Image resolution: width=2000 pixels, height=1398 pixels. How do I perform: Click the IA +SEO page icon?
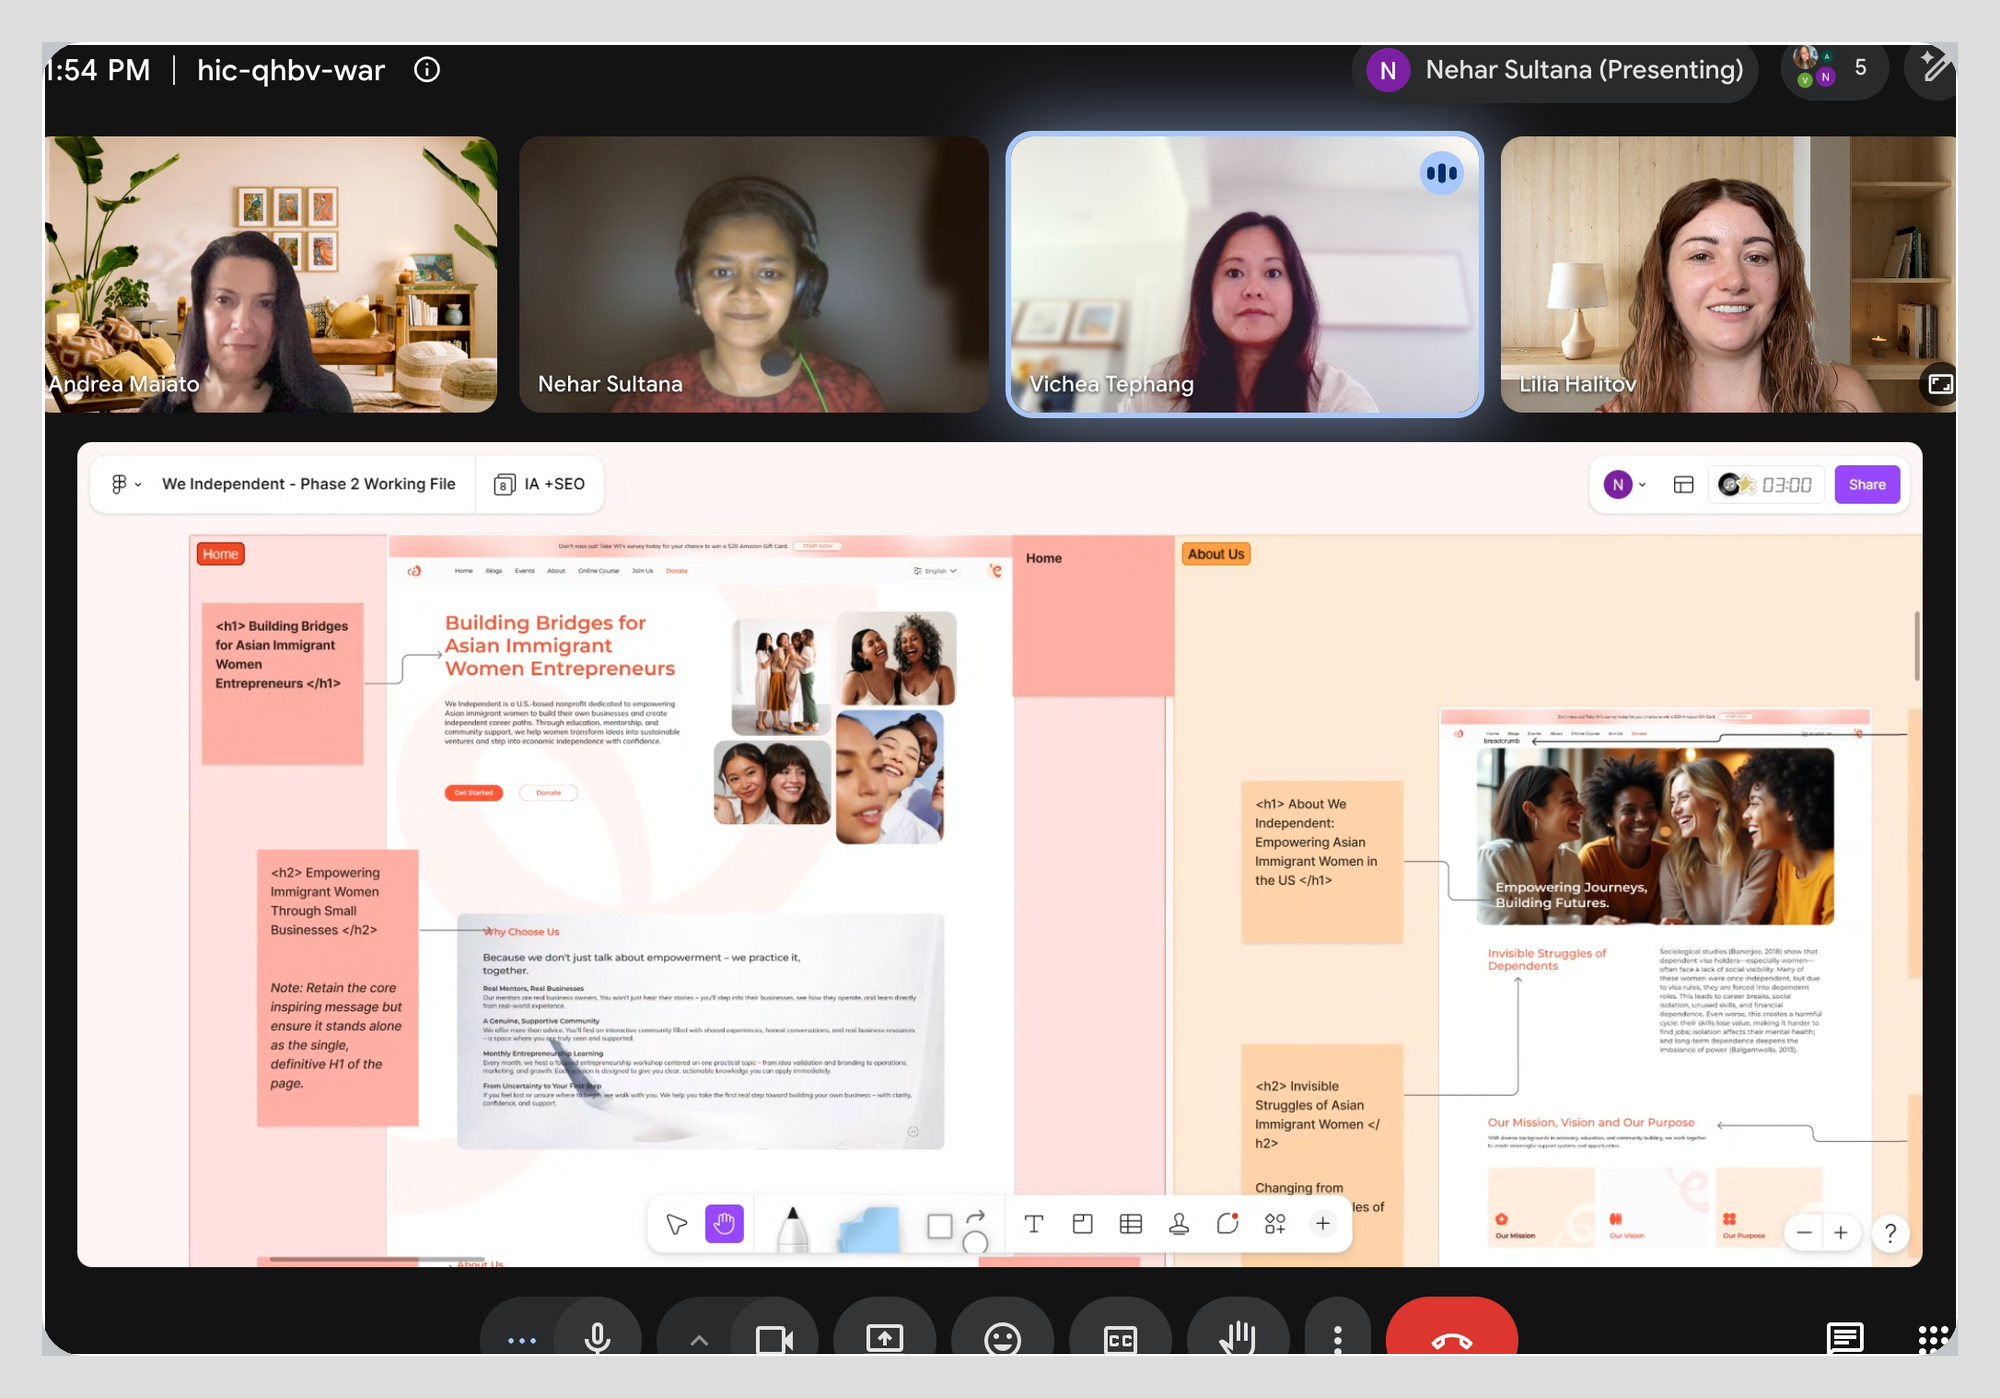click(505, 484)
